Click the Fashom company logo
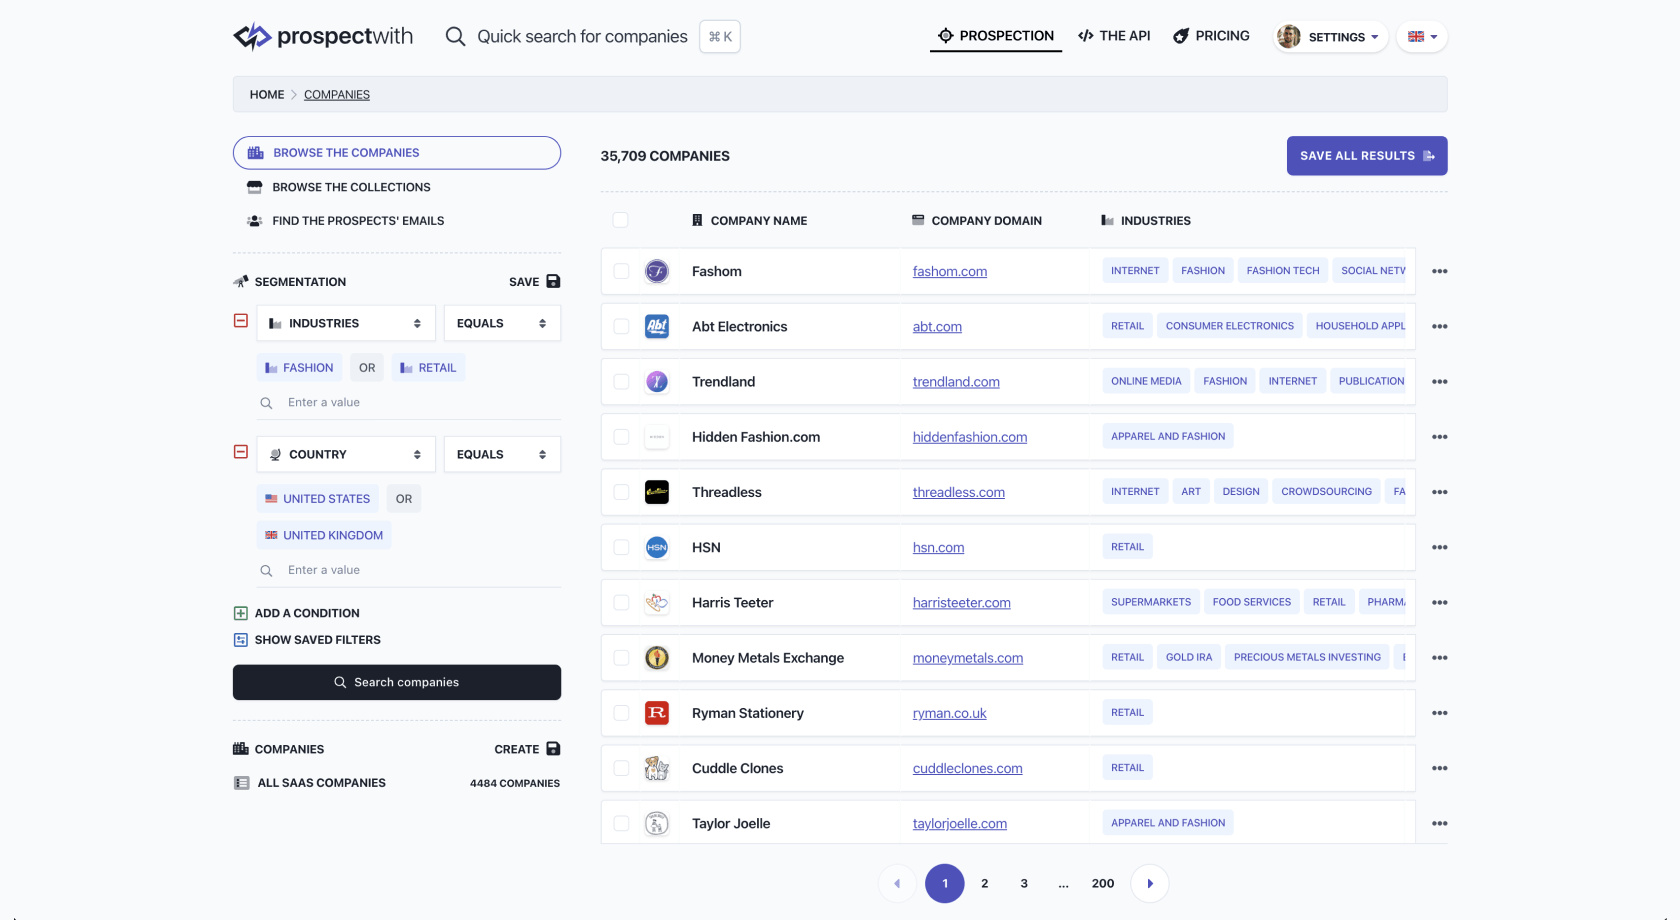 pos(657,271)
